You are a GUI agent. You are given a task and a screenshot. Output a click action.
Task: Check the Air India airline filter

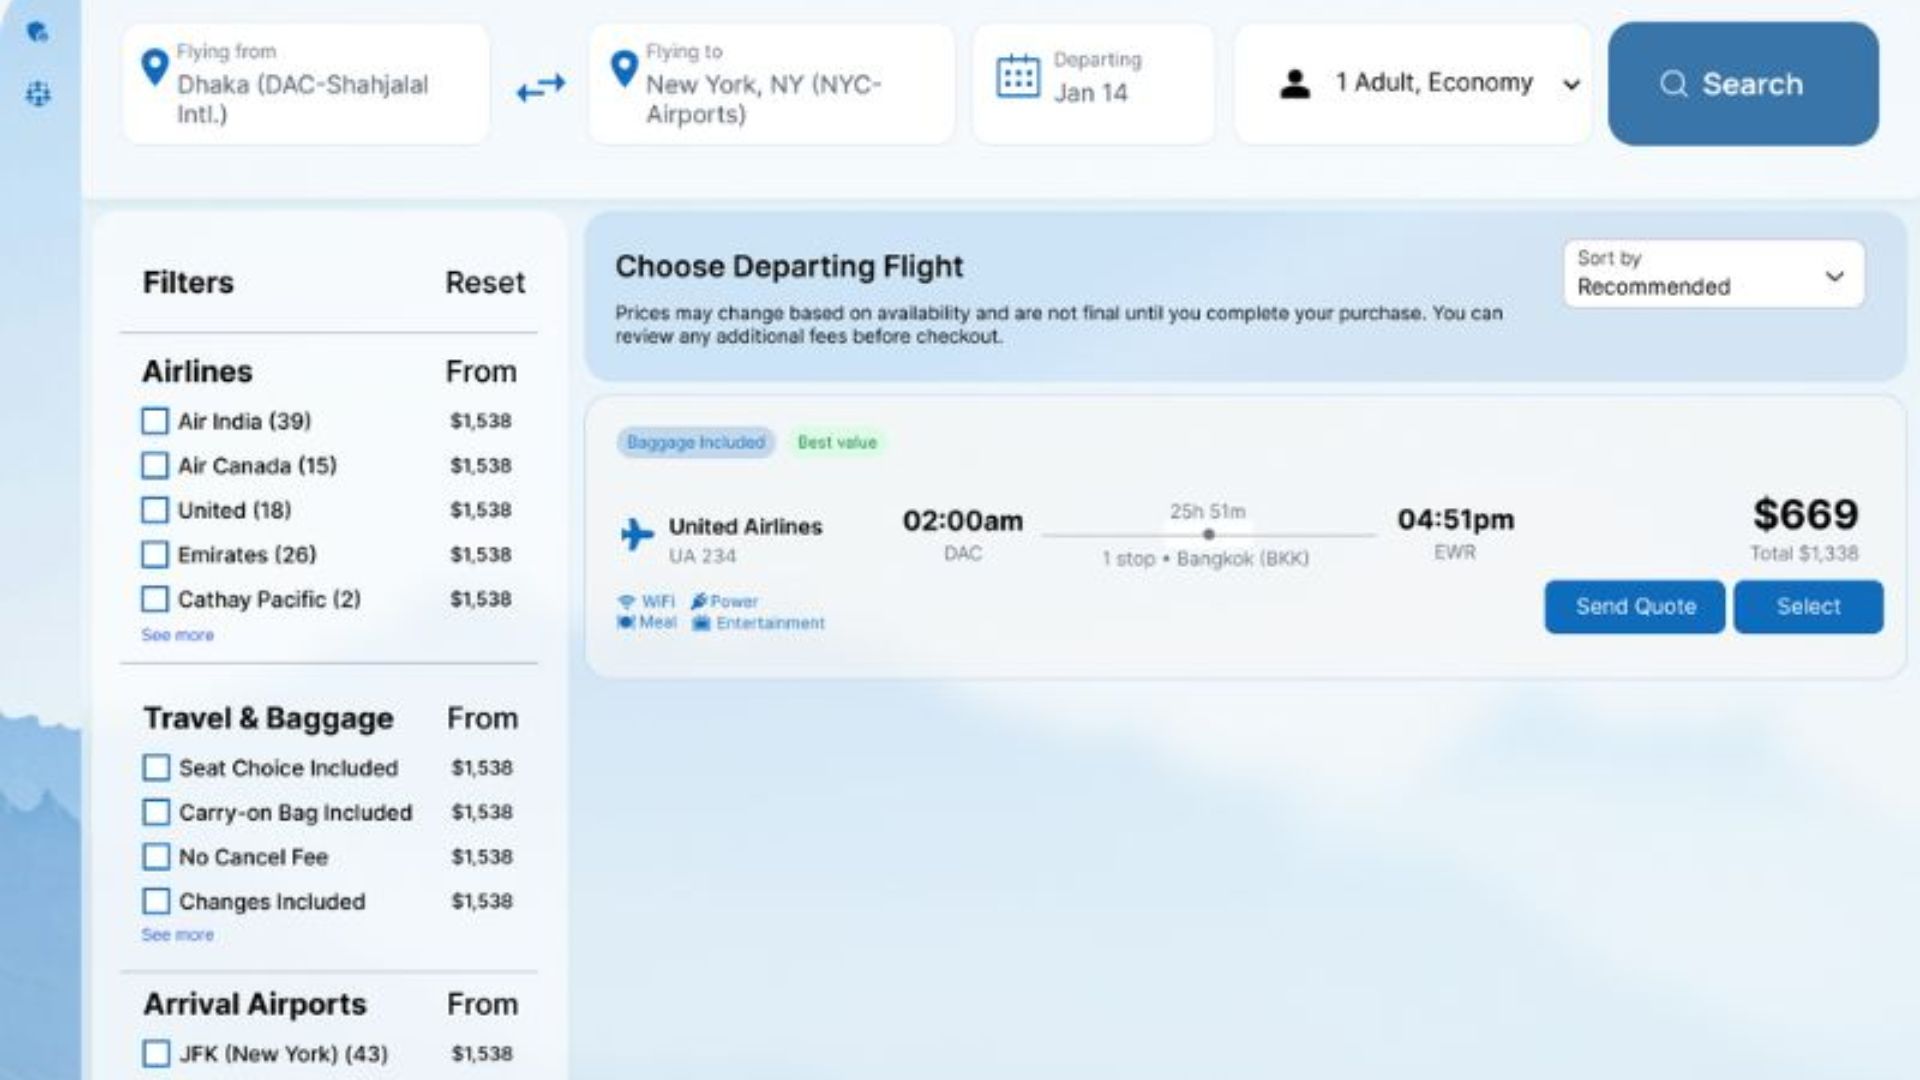click(154, 421)
